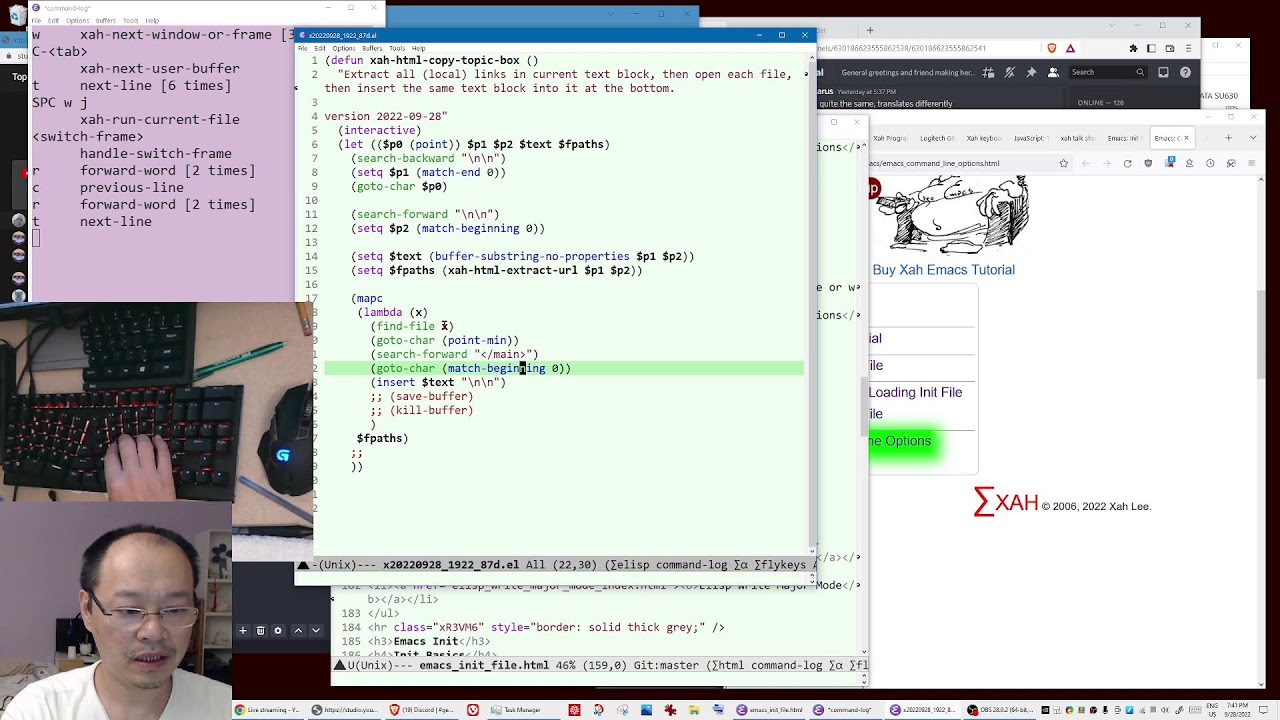Click the Discord pin icon

point(1032,72)
